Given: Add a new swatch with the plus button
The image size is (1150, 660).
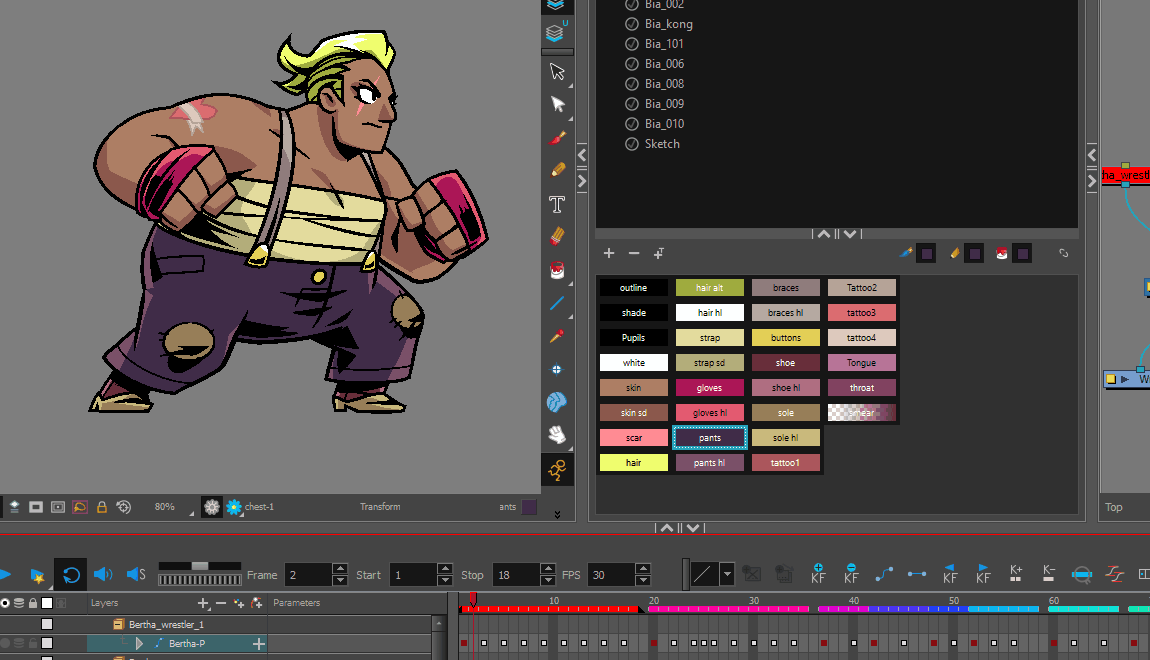Looking at the screenshot, I should (x=609, y=253).
